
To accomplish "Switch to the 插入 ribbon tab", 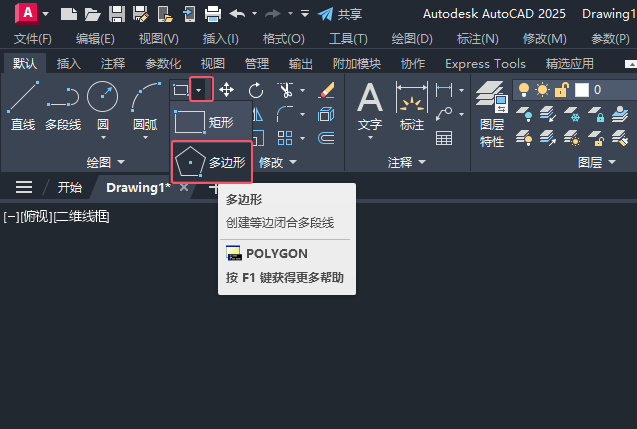I will (69, 64).
